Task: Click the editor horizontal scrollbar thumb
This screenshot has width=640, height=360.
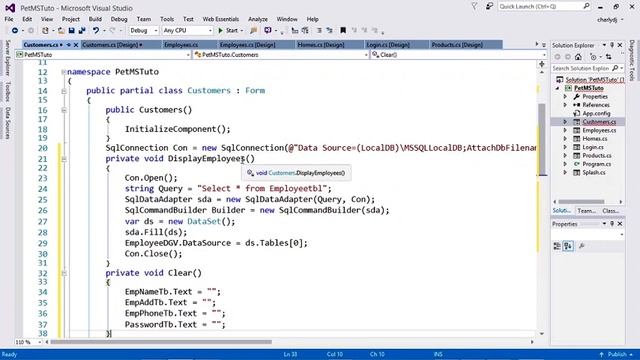Action: 161,342
